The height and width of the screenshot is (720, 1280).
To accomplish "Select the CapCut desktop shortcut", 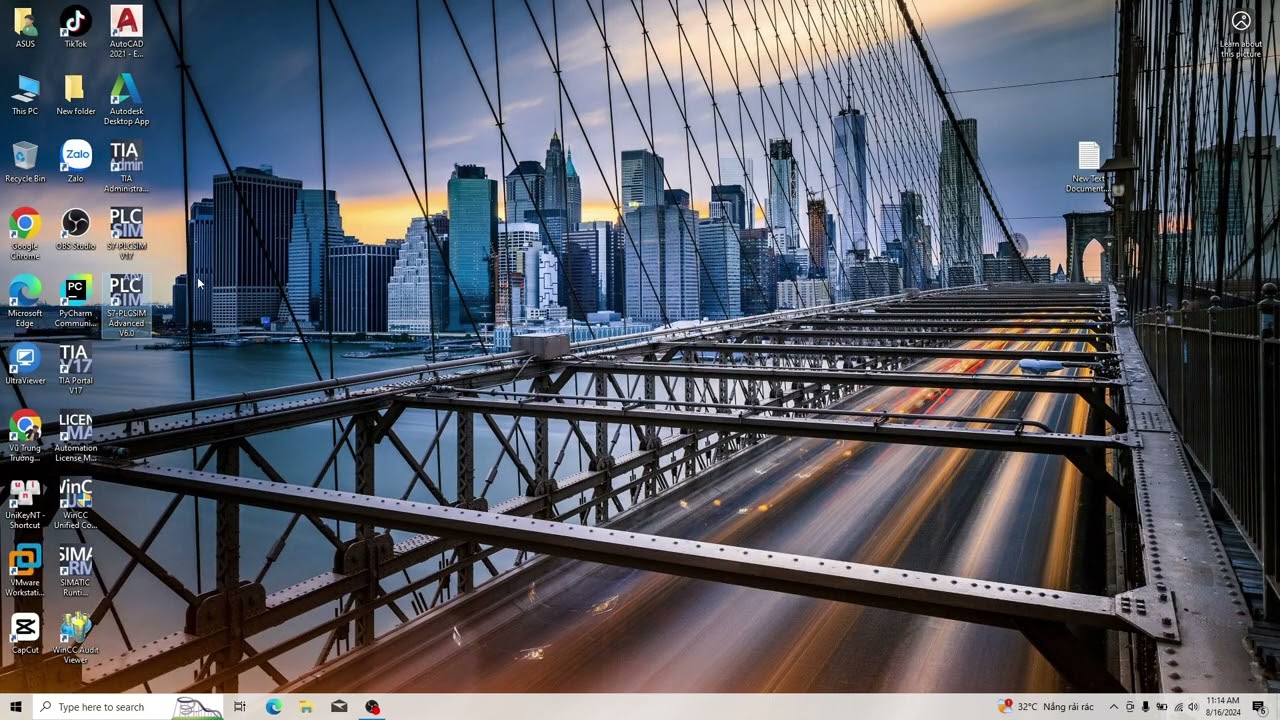I will (25, 633).
